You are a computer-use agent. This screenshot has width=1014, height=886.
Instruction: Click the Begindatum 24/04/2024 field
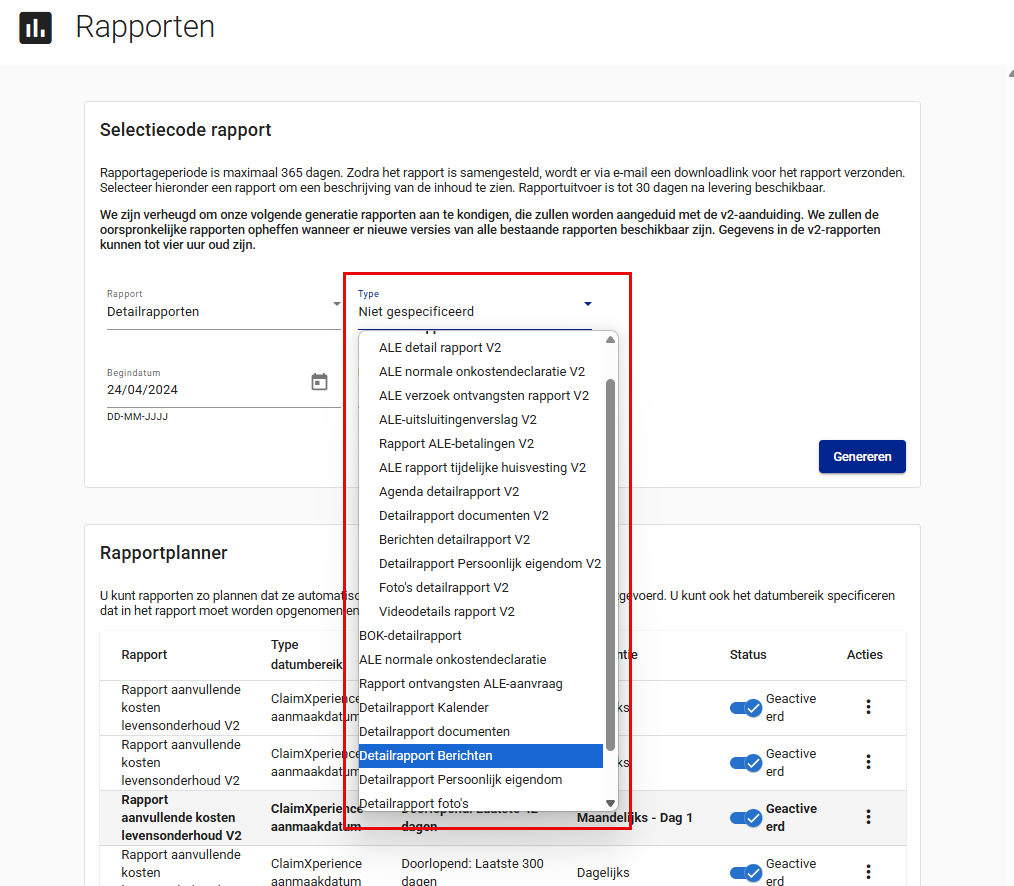click(224, 389)
